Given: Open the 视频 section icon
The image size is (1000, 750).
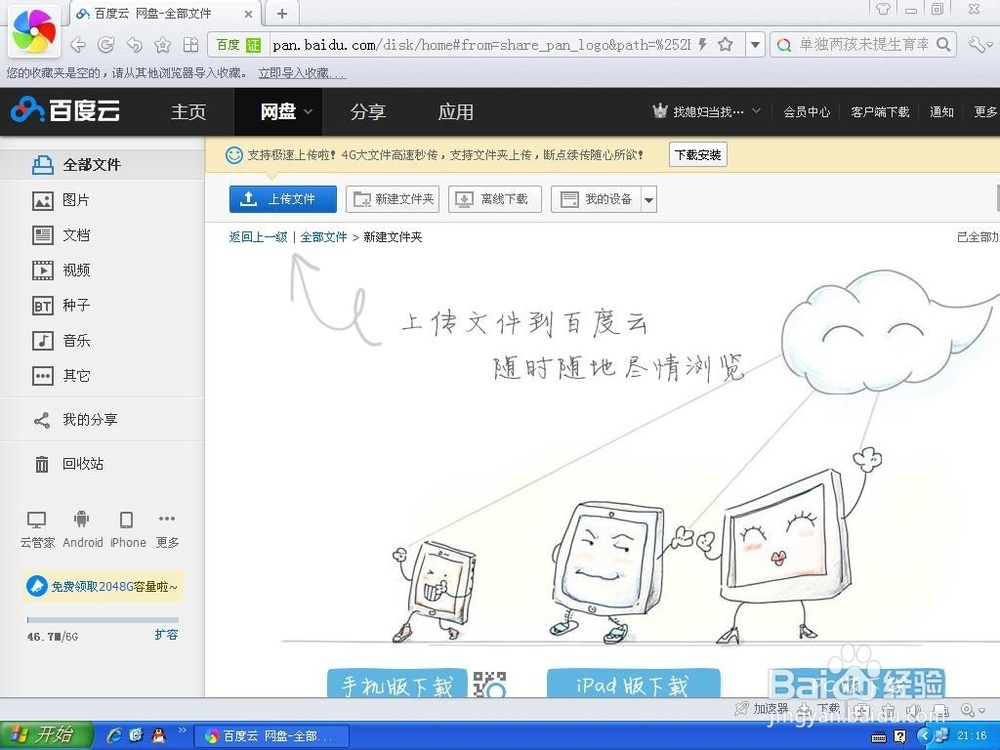Looking at the screenshot, I should point(42,269).
